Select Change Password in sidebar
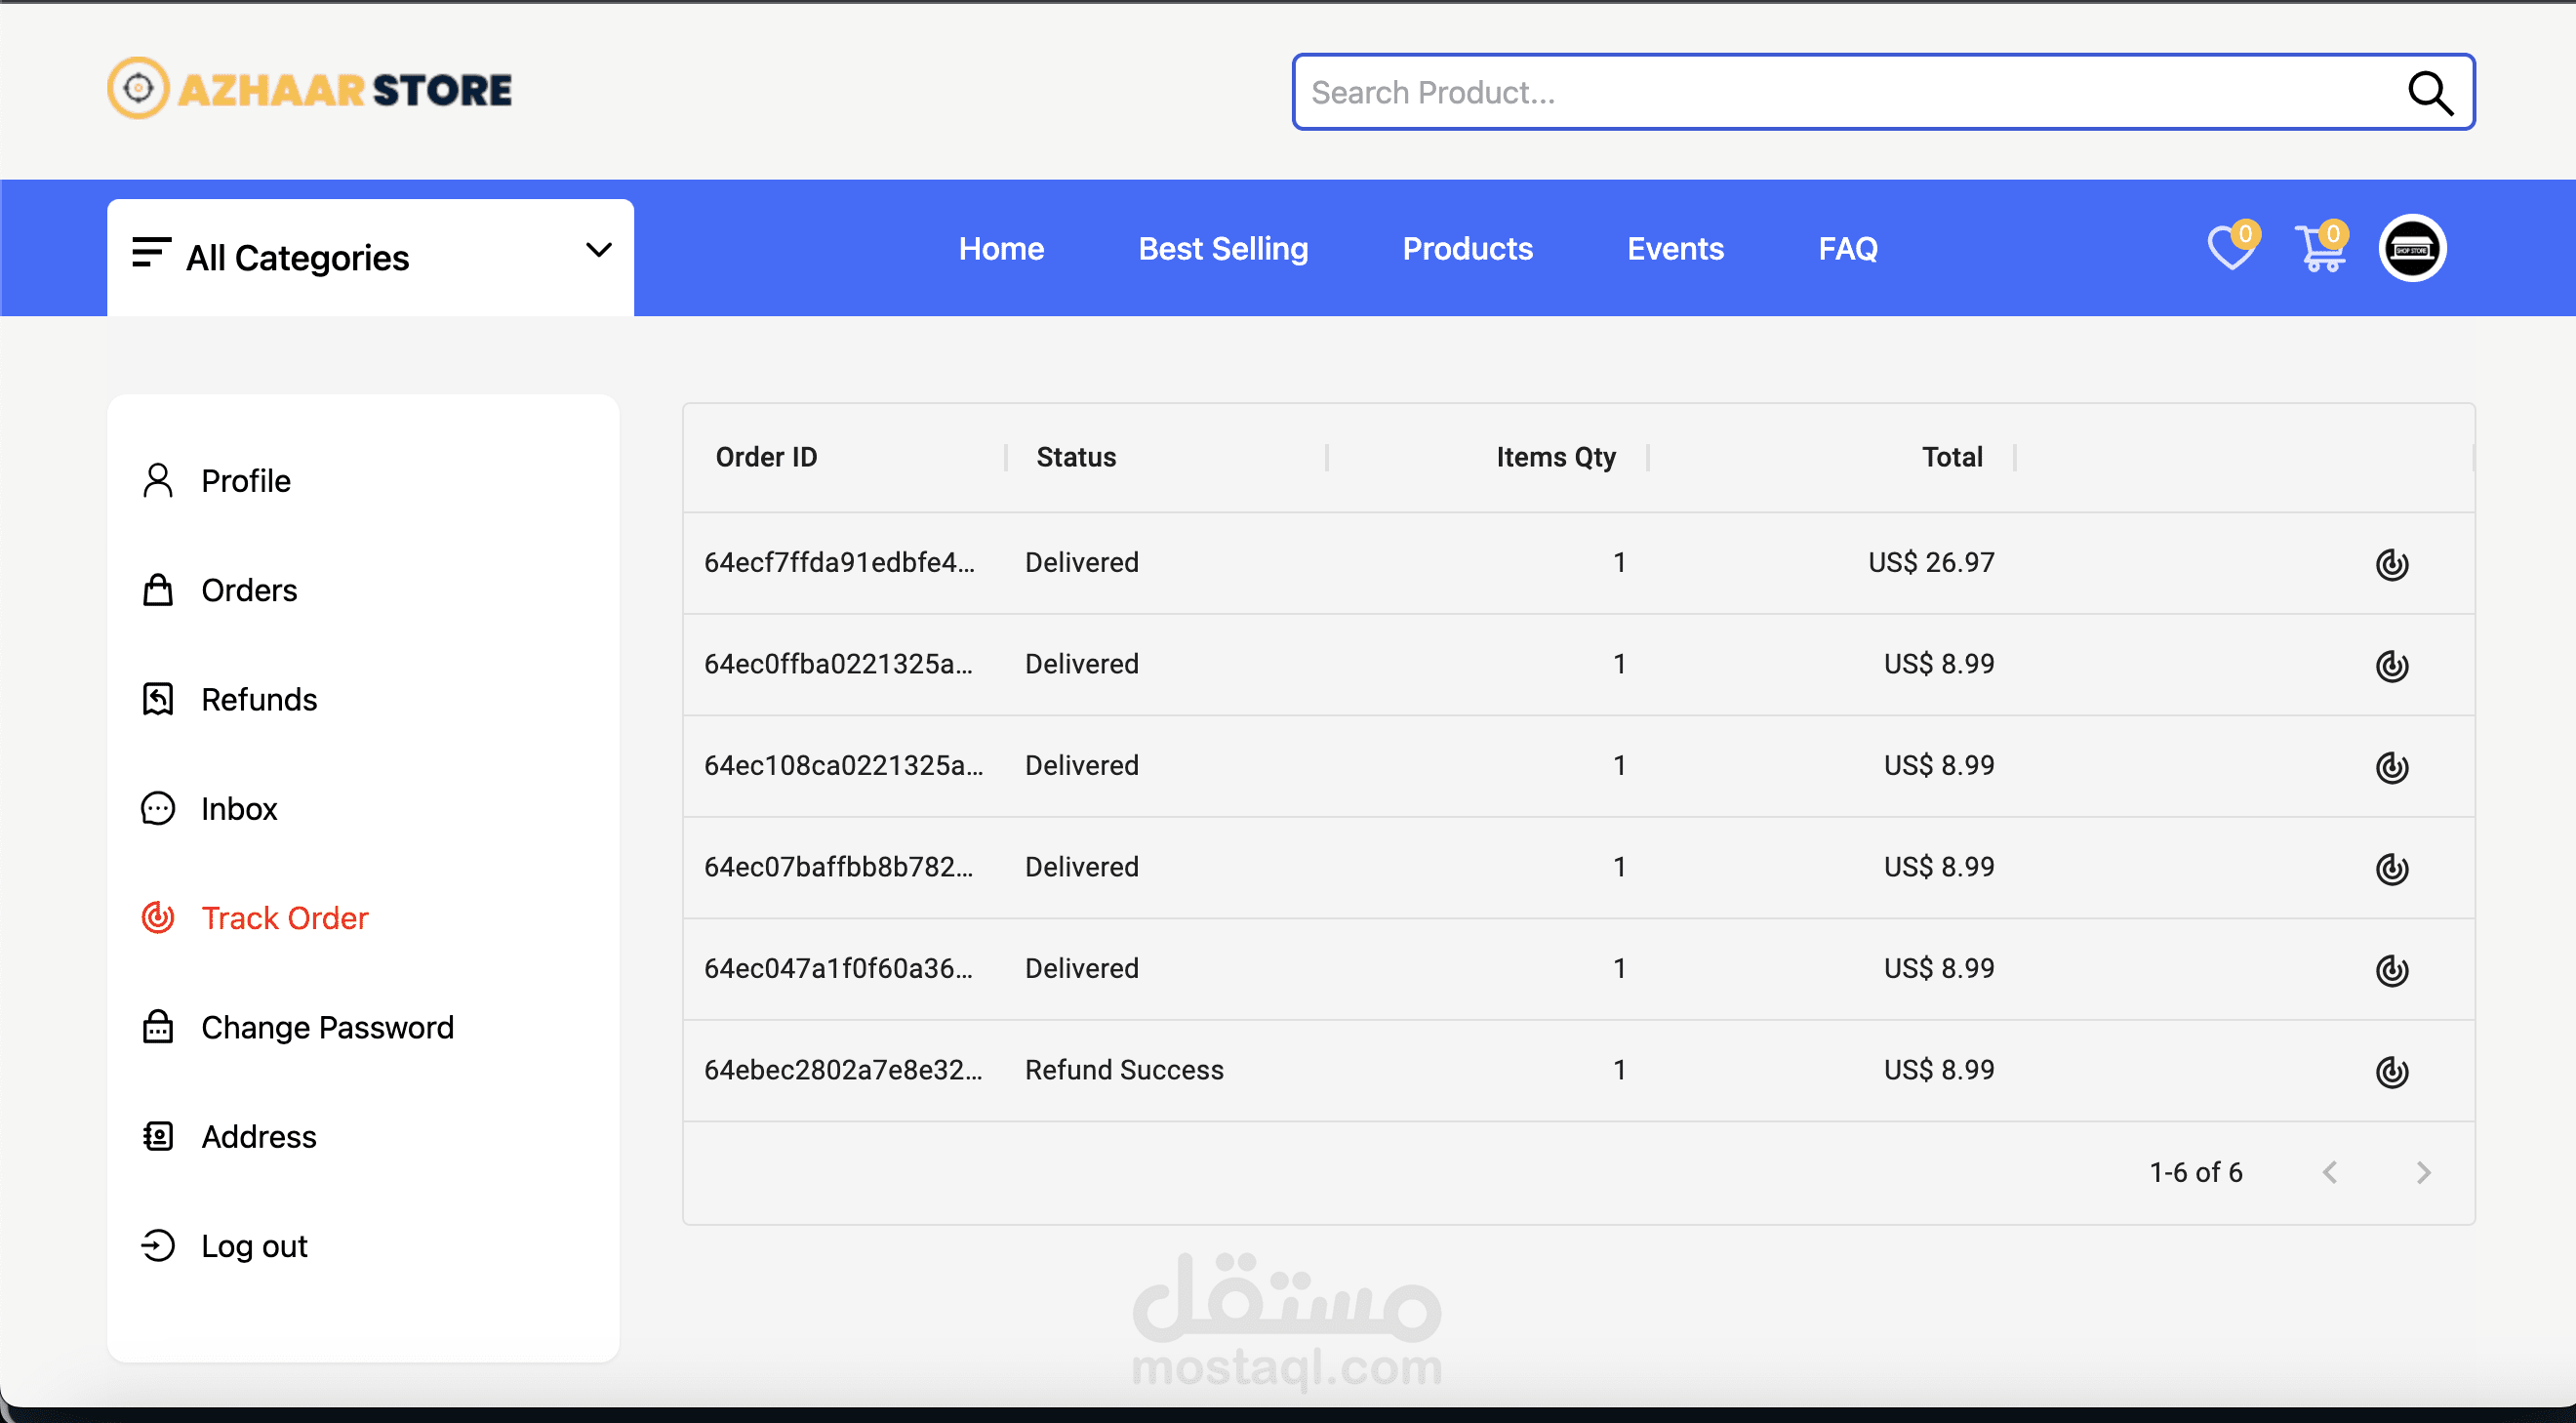The width and height of the screenshot is (2576, 1423). [x=327, y=1027]
